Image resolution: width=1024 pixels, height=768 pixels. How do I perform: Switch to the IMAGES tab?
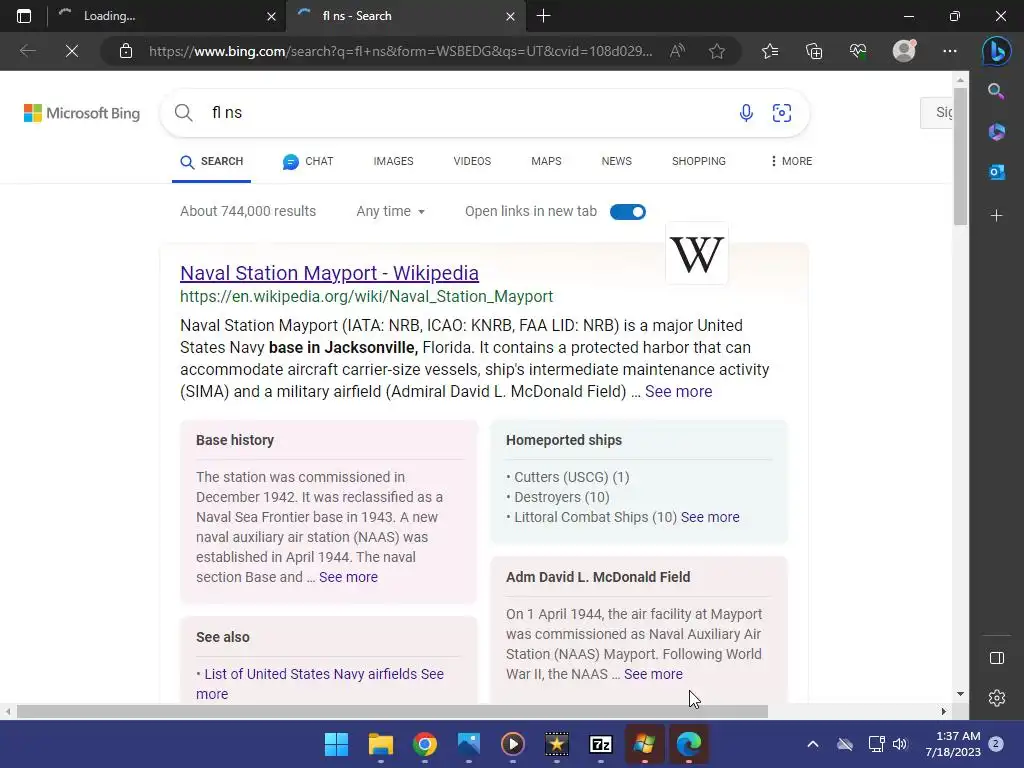[393, 161]
